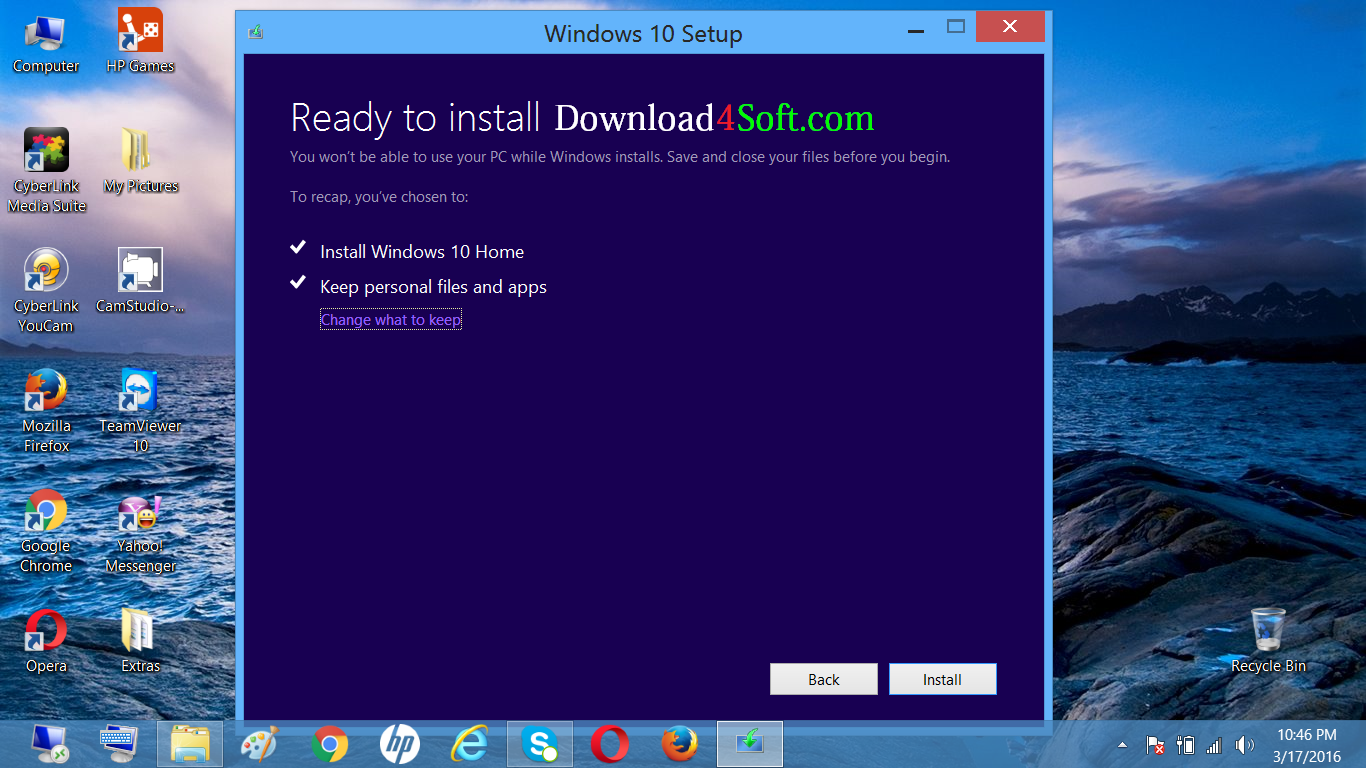
Task: Launch Internet Explorer from taskbar
Action: coord(470,744)
